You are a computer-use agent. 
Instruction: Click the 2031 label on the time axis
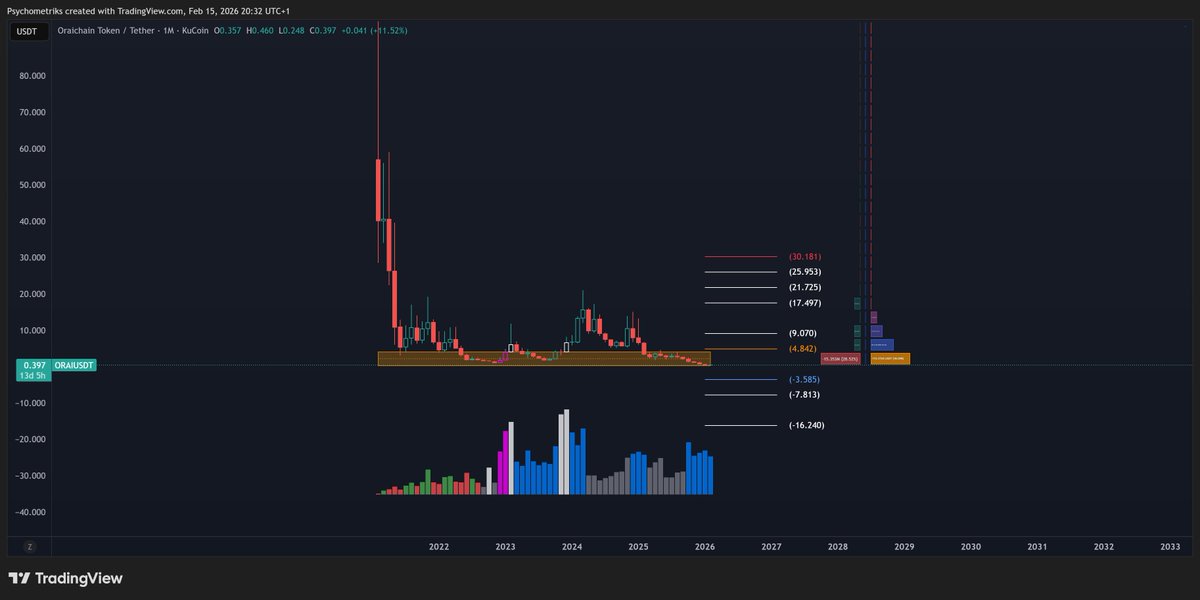click(x=1037, y=547)
